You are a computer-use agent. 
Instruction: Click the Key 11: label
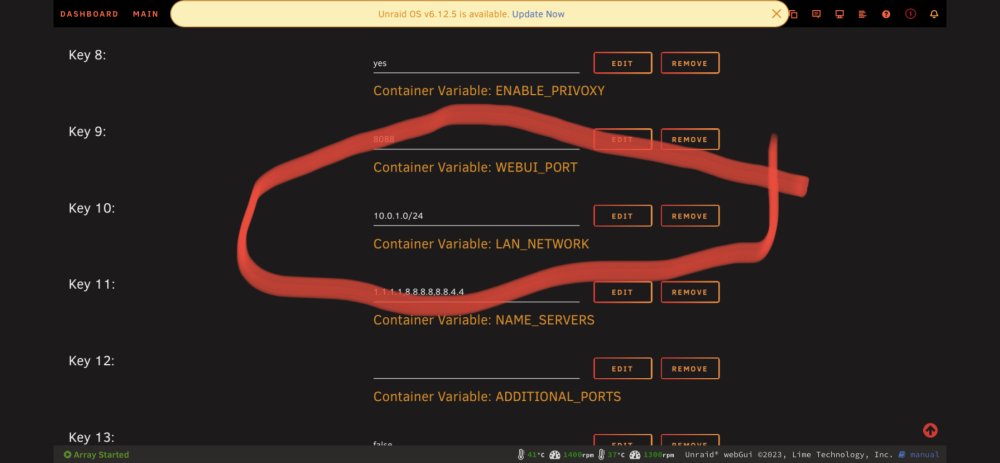click(92, 284)
